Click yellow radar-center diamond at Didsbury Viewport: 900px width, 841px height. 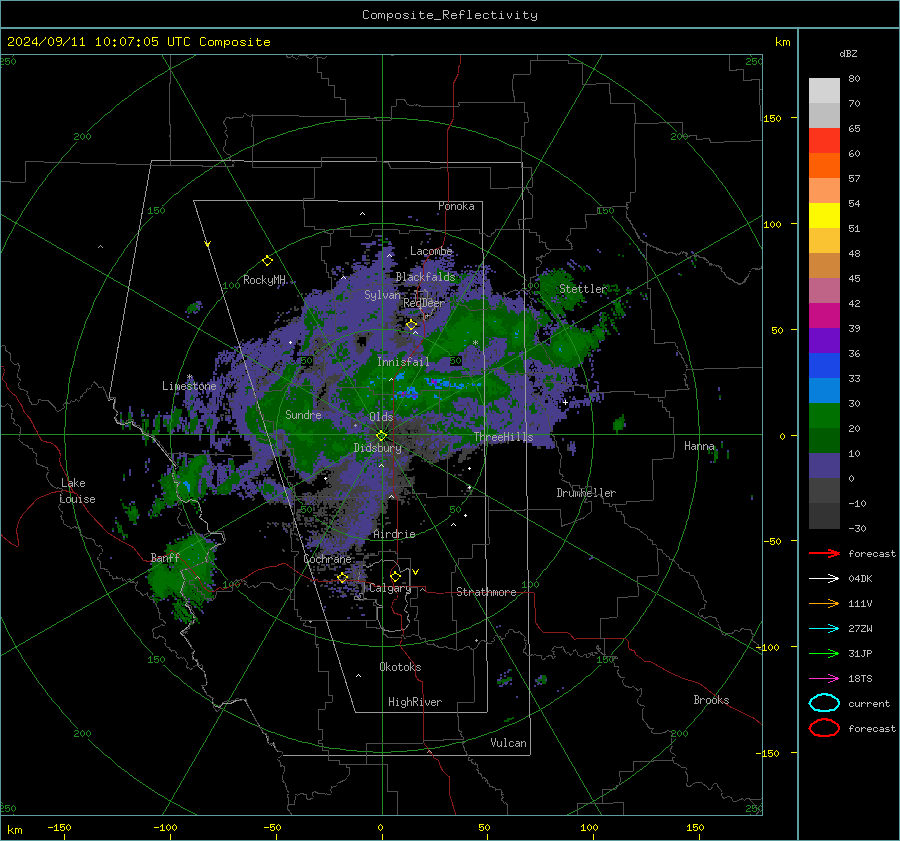pyautogui.click(x=381, y=436)
